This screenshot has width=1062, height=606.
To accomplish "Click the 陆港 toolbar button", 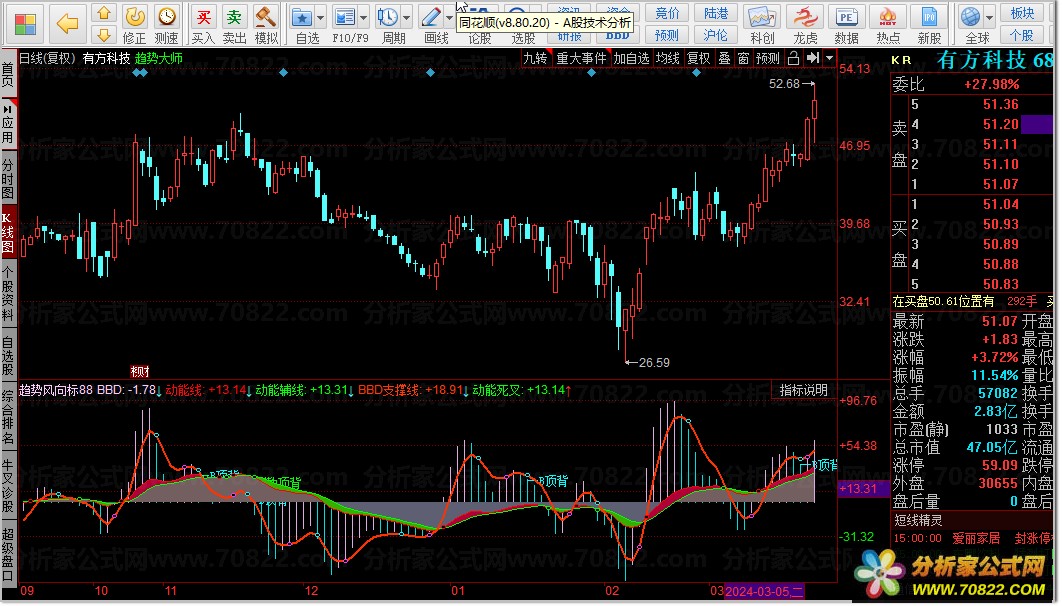I will (716, 13).
